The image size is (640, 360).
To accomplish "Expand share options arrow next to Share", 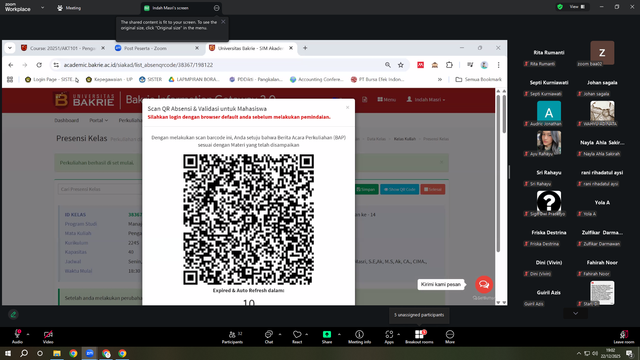I will click(339, 334).
